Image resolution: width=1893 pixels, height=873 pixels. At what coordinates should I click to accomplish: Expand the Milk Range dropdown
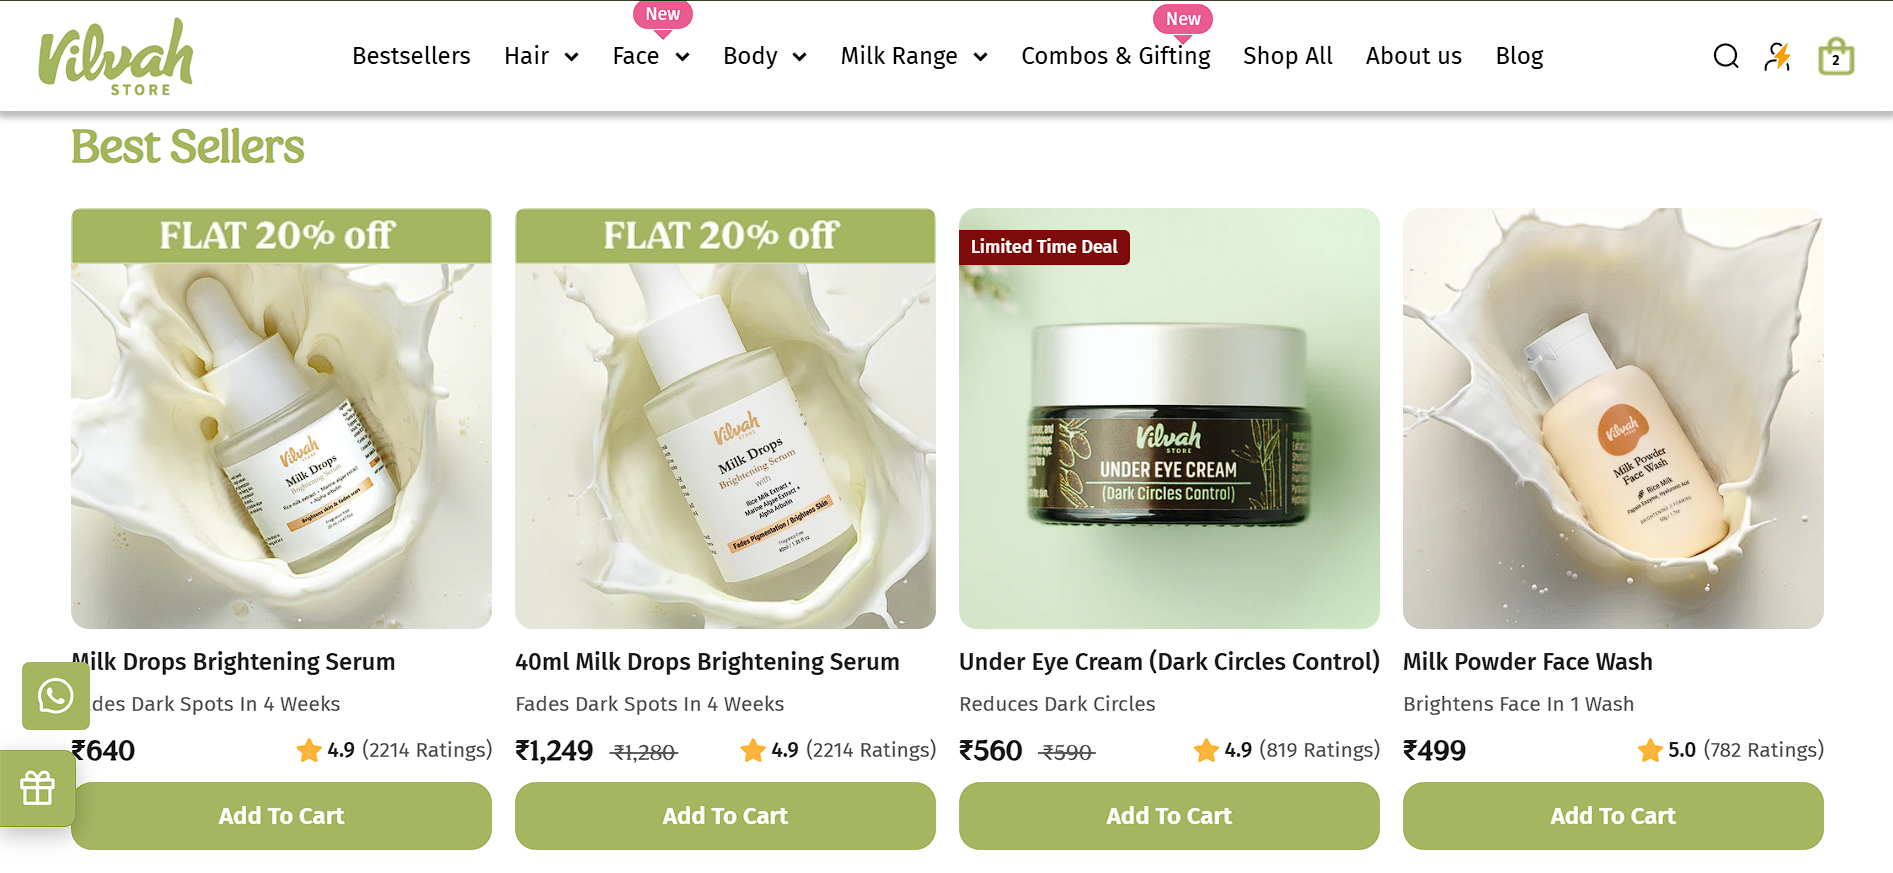(914, 56)
